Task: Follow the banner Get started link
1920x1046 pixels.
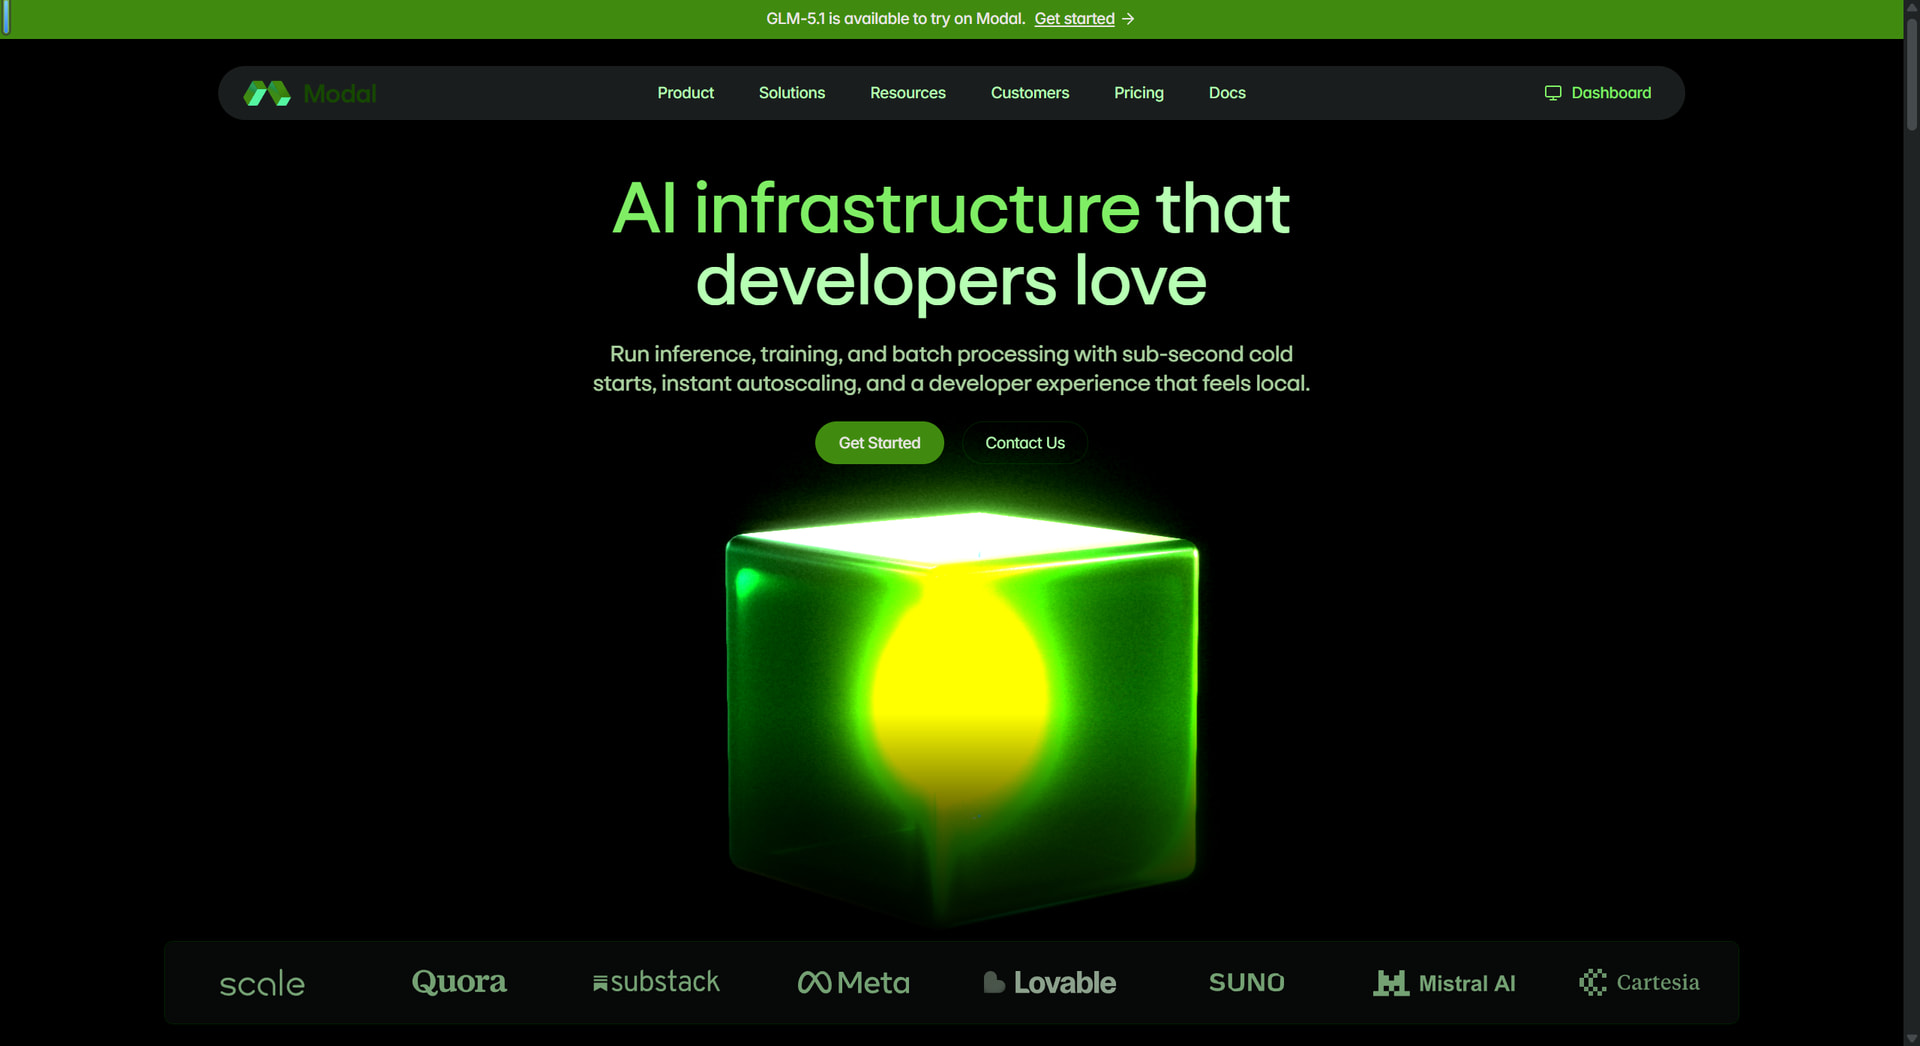Action: (1074, 19)
